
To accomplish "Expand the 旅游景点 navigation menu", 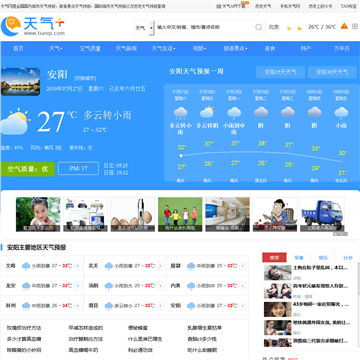I will point(235,49).
